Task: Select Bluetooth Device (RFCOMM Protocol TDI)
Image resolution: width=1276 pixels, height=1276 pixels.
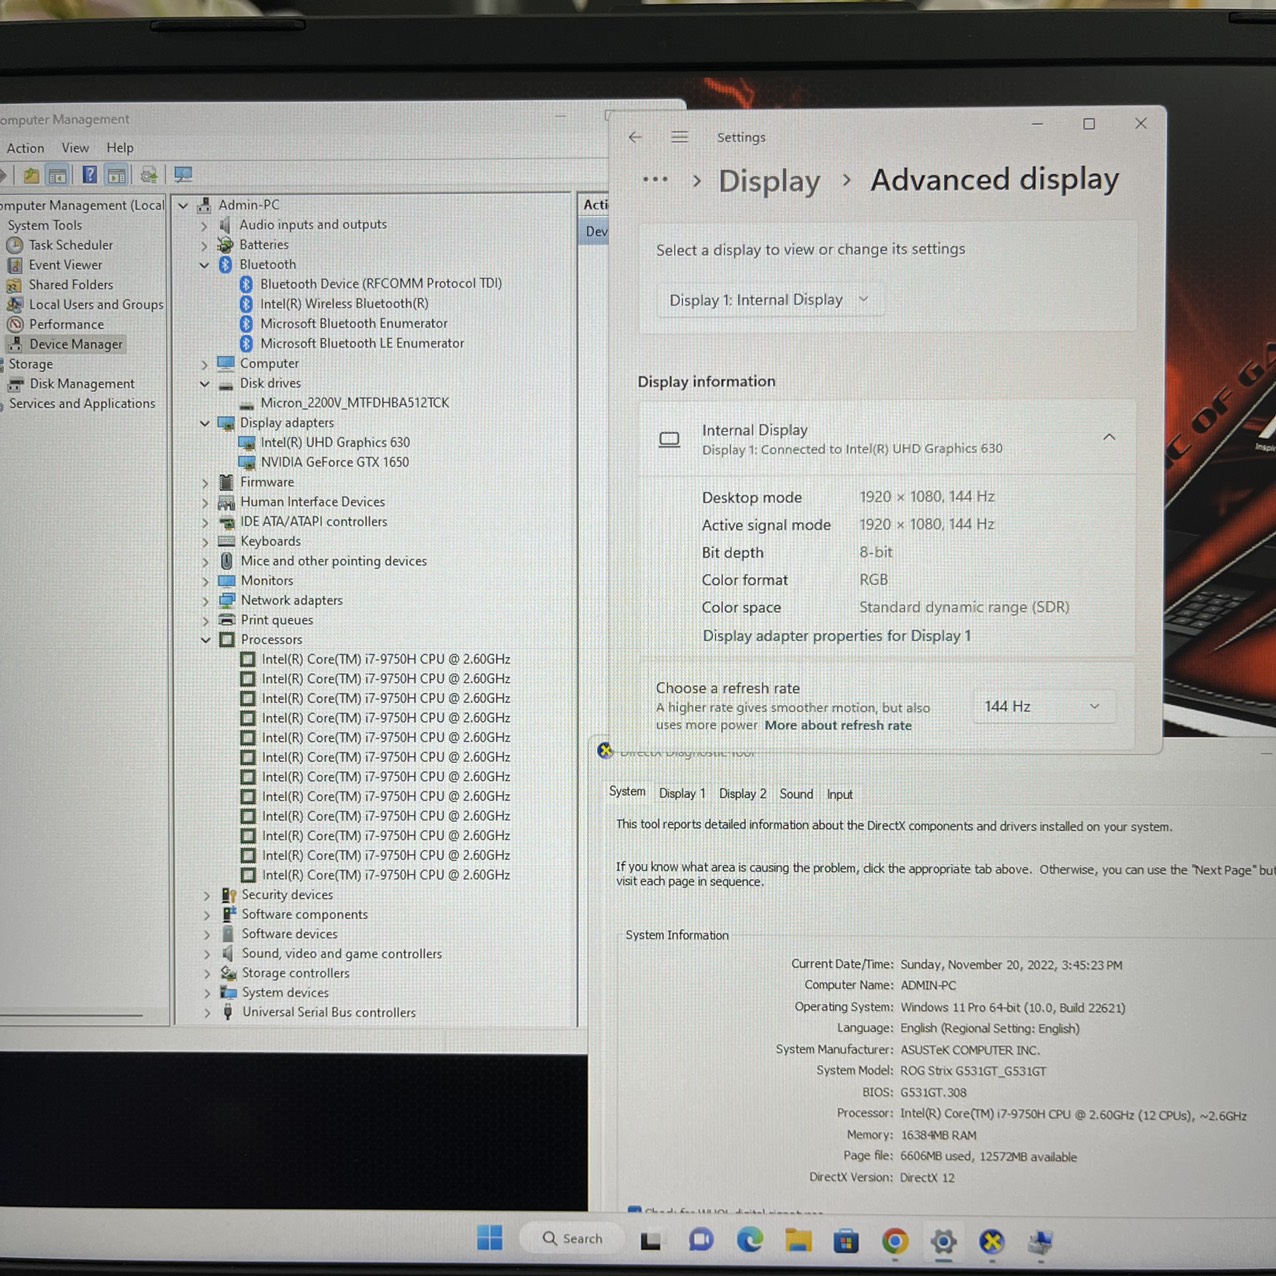Action: pyautogui.click(x=381, y=284)
